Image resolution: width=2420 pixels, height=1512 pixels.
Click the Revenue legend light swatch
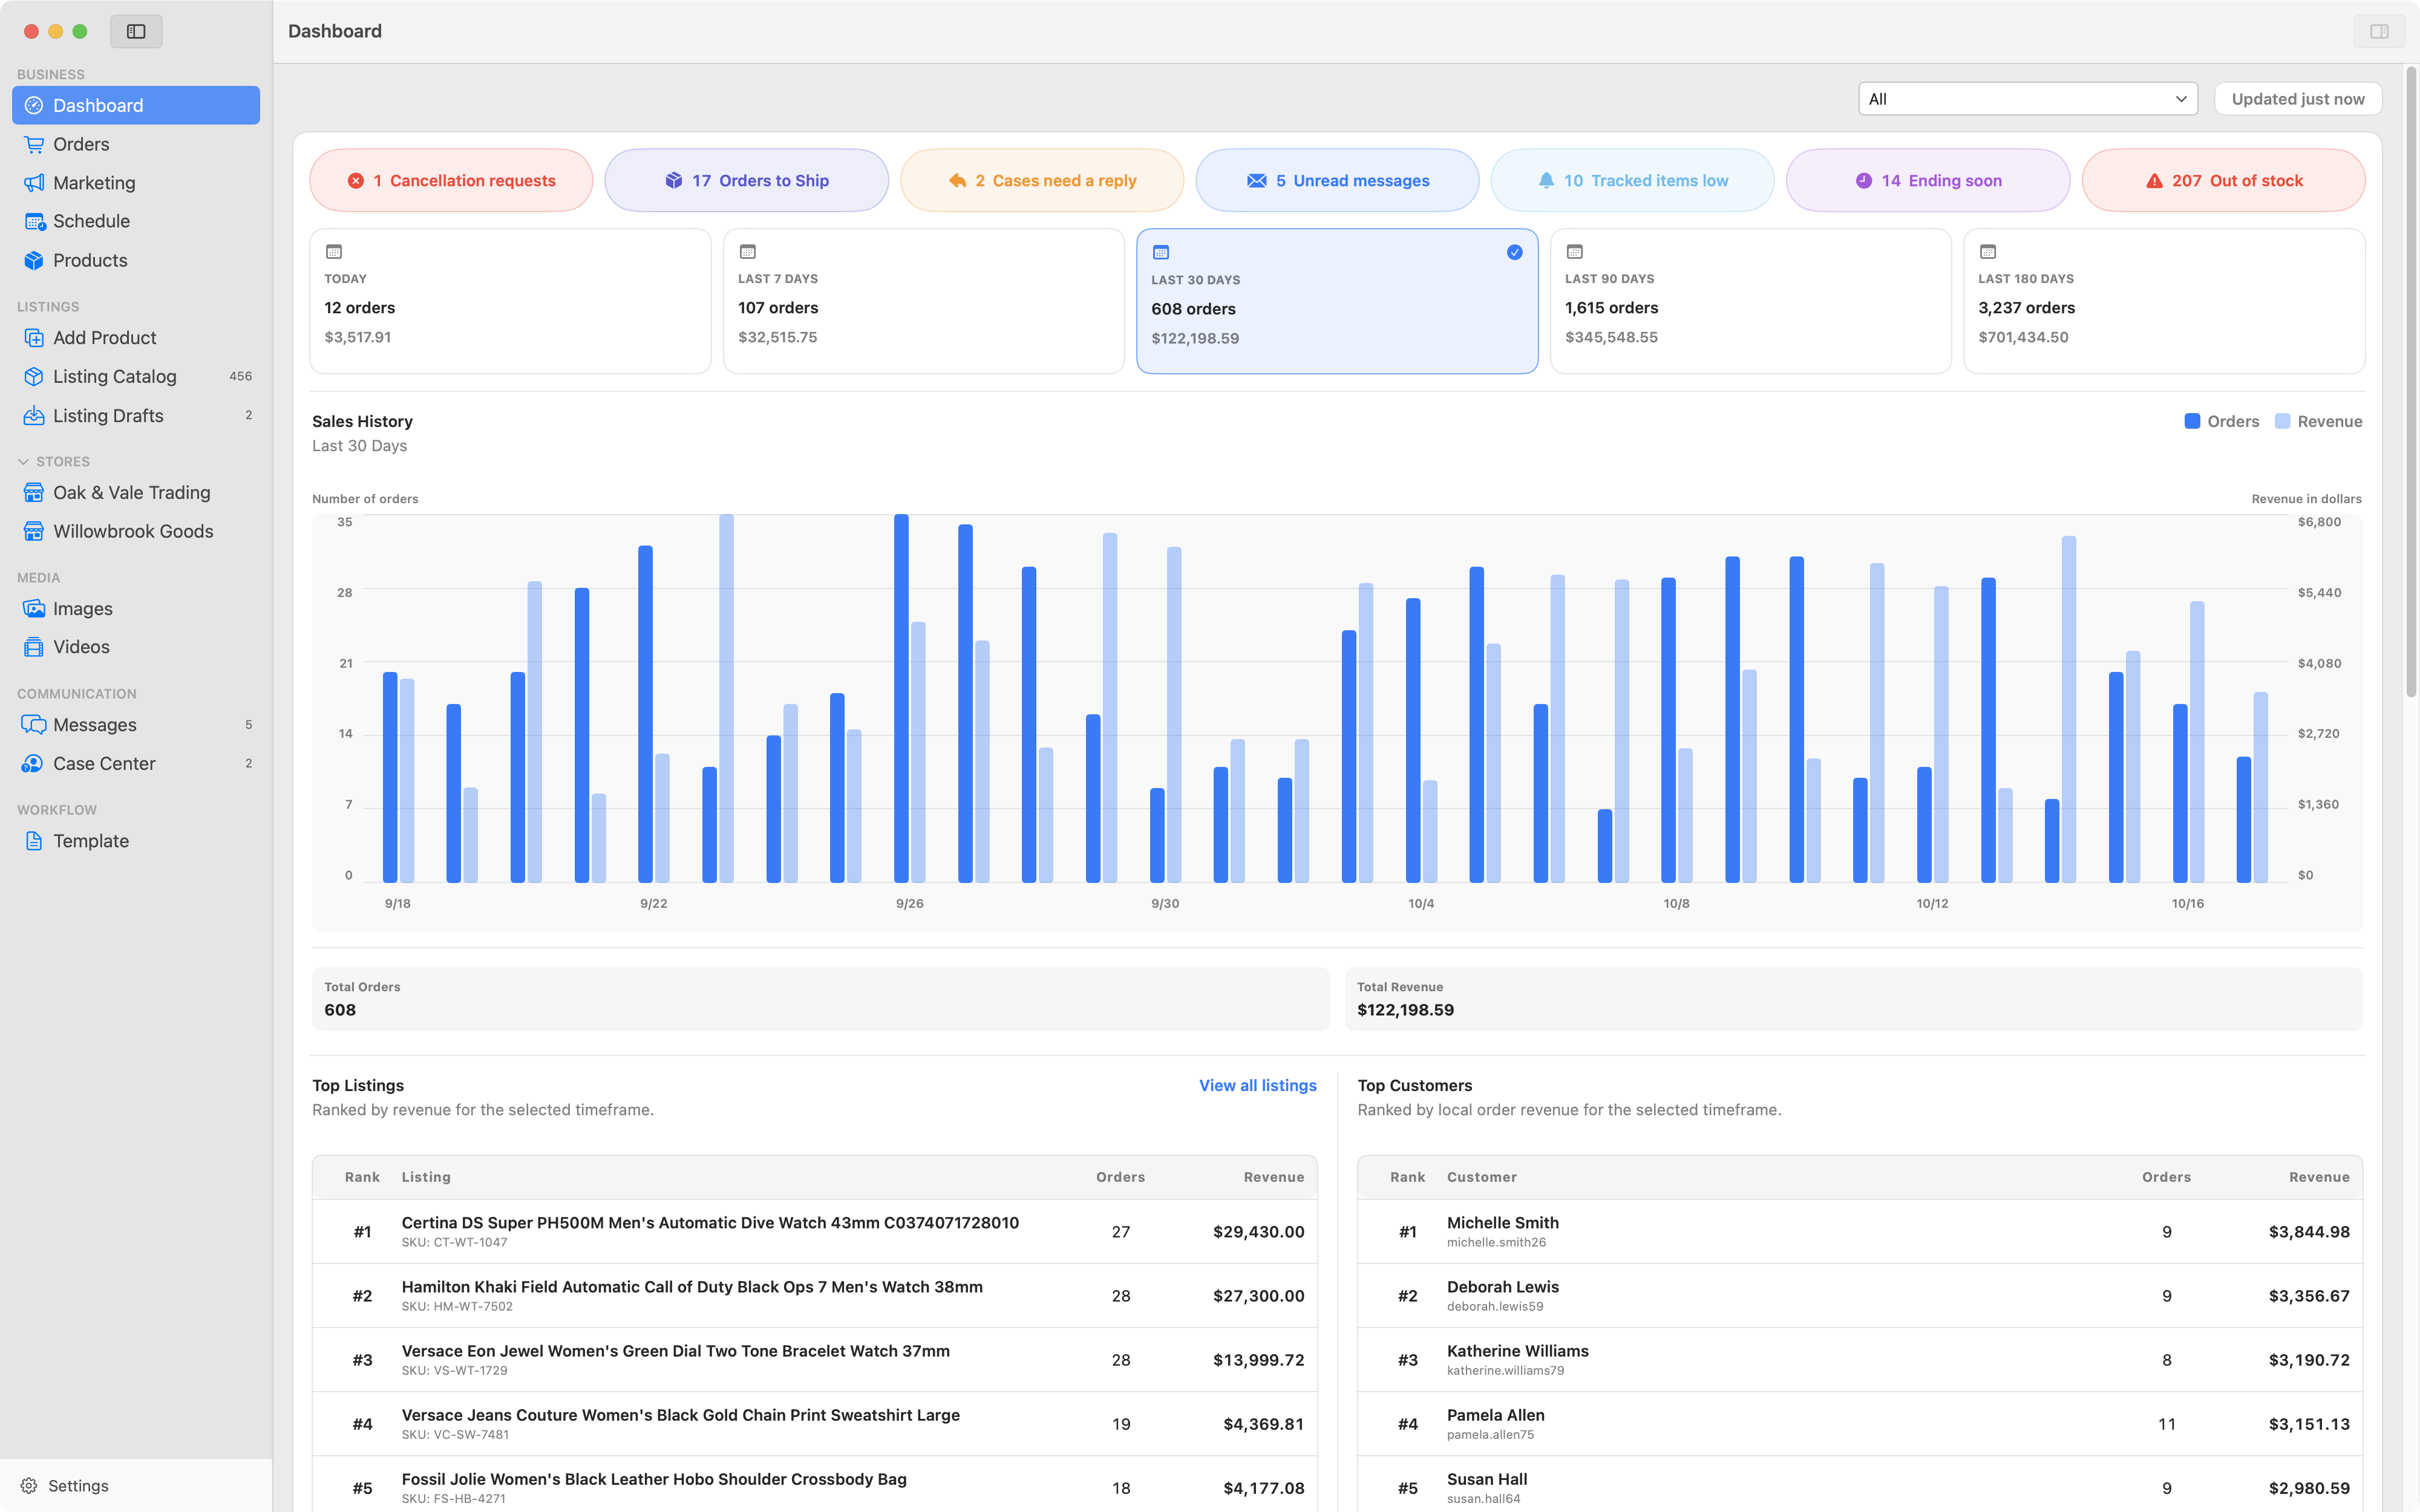coord(2282,421)
